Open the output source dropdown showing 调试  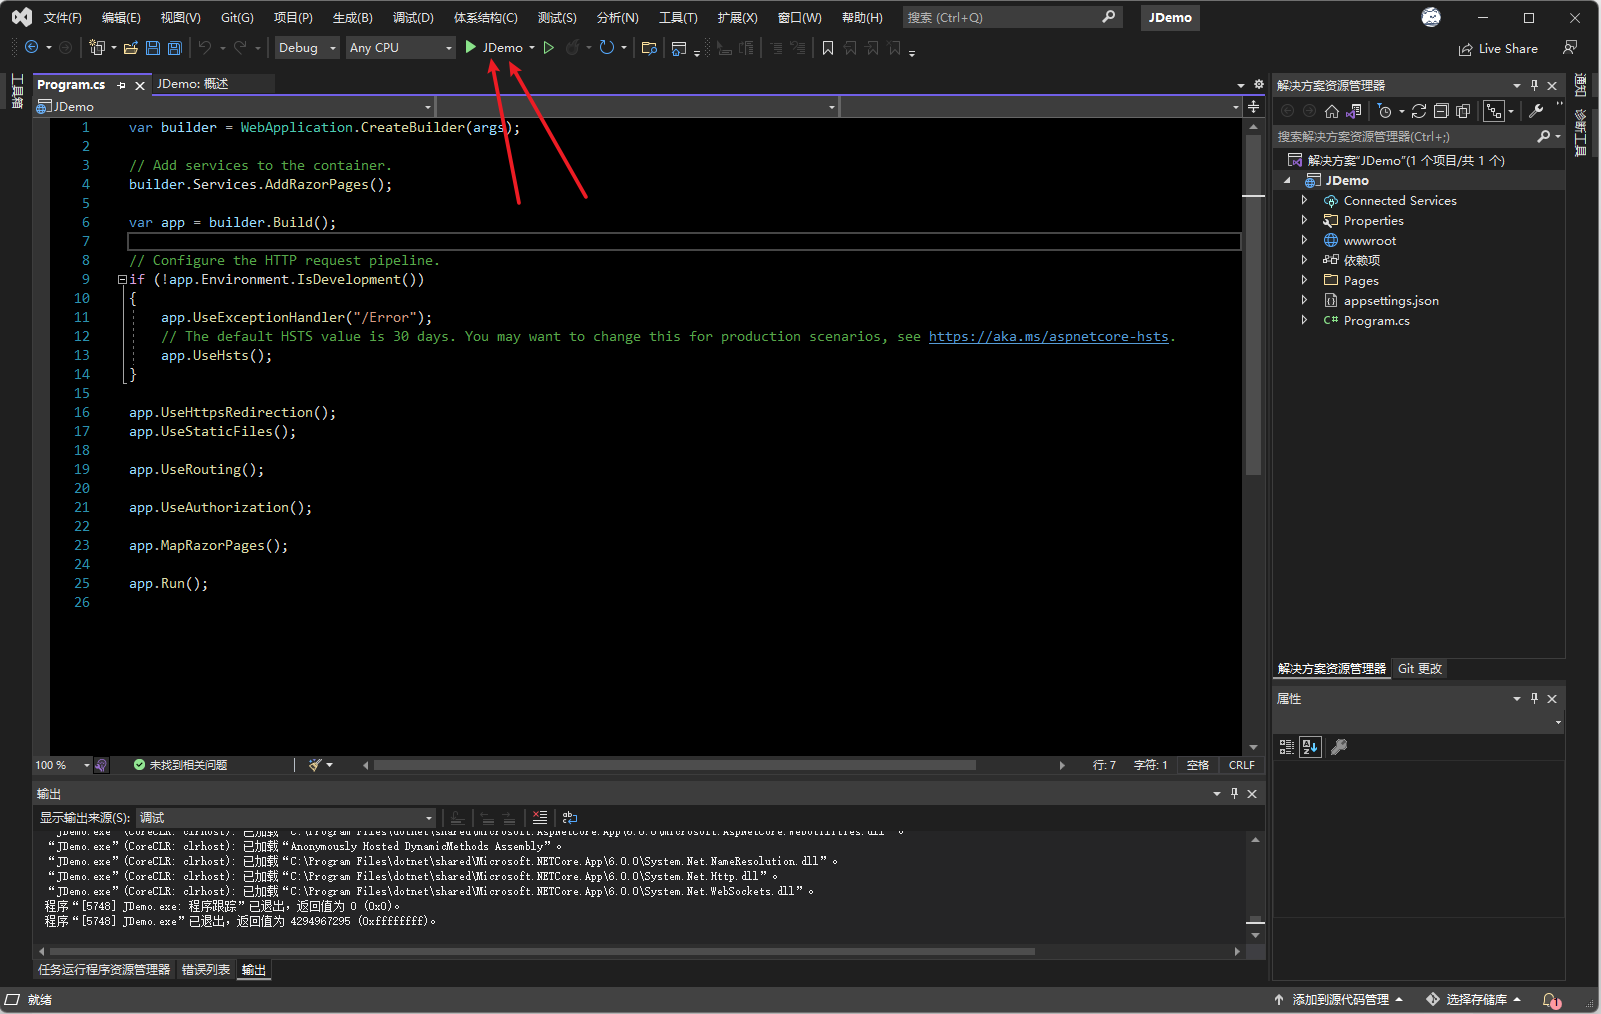286,818
